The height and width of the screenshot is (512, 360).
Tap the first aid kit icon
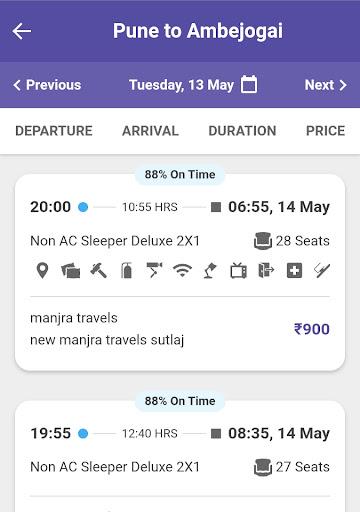click(x=295, y=270)
